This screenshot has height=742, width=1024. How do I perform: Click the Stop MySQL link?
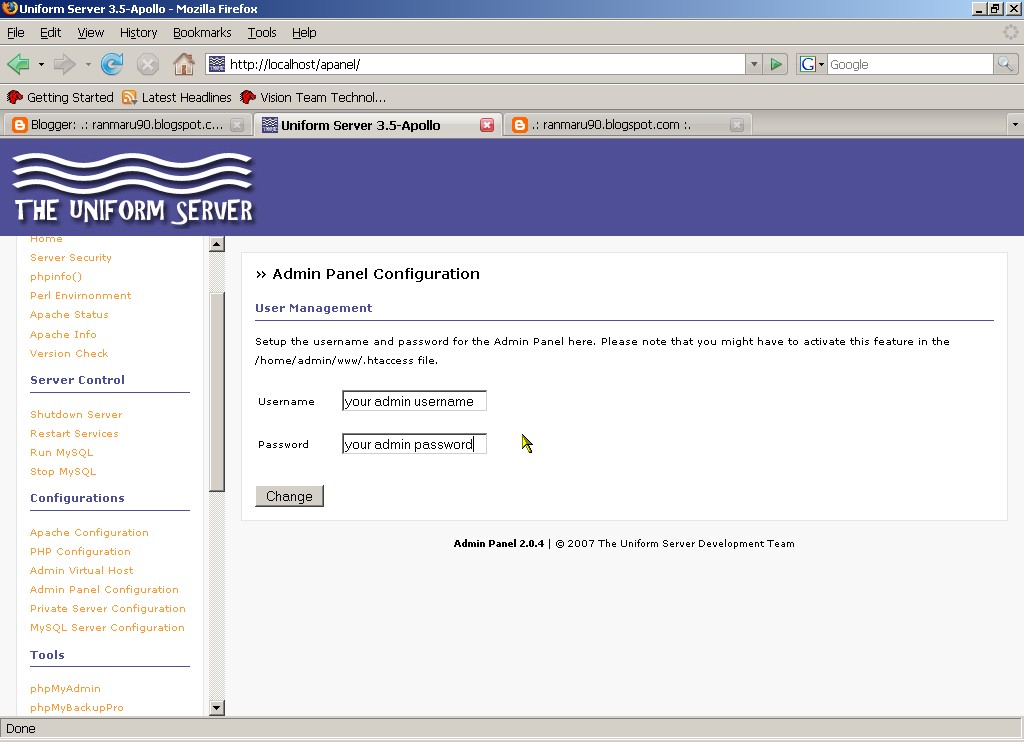pos(63,471)
